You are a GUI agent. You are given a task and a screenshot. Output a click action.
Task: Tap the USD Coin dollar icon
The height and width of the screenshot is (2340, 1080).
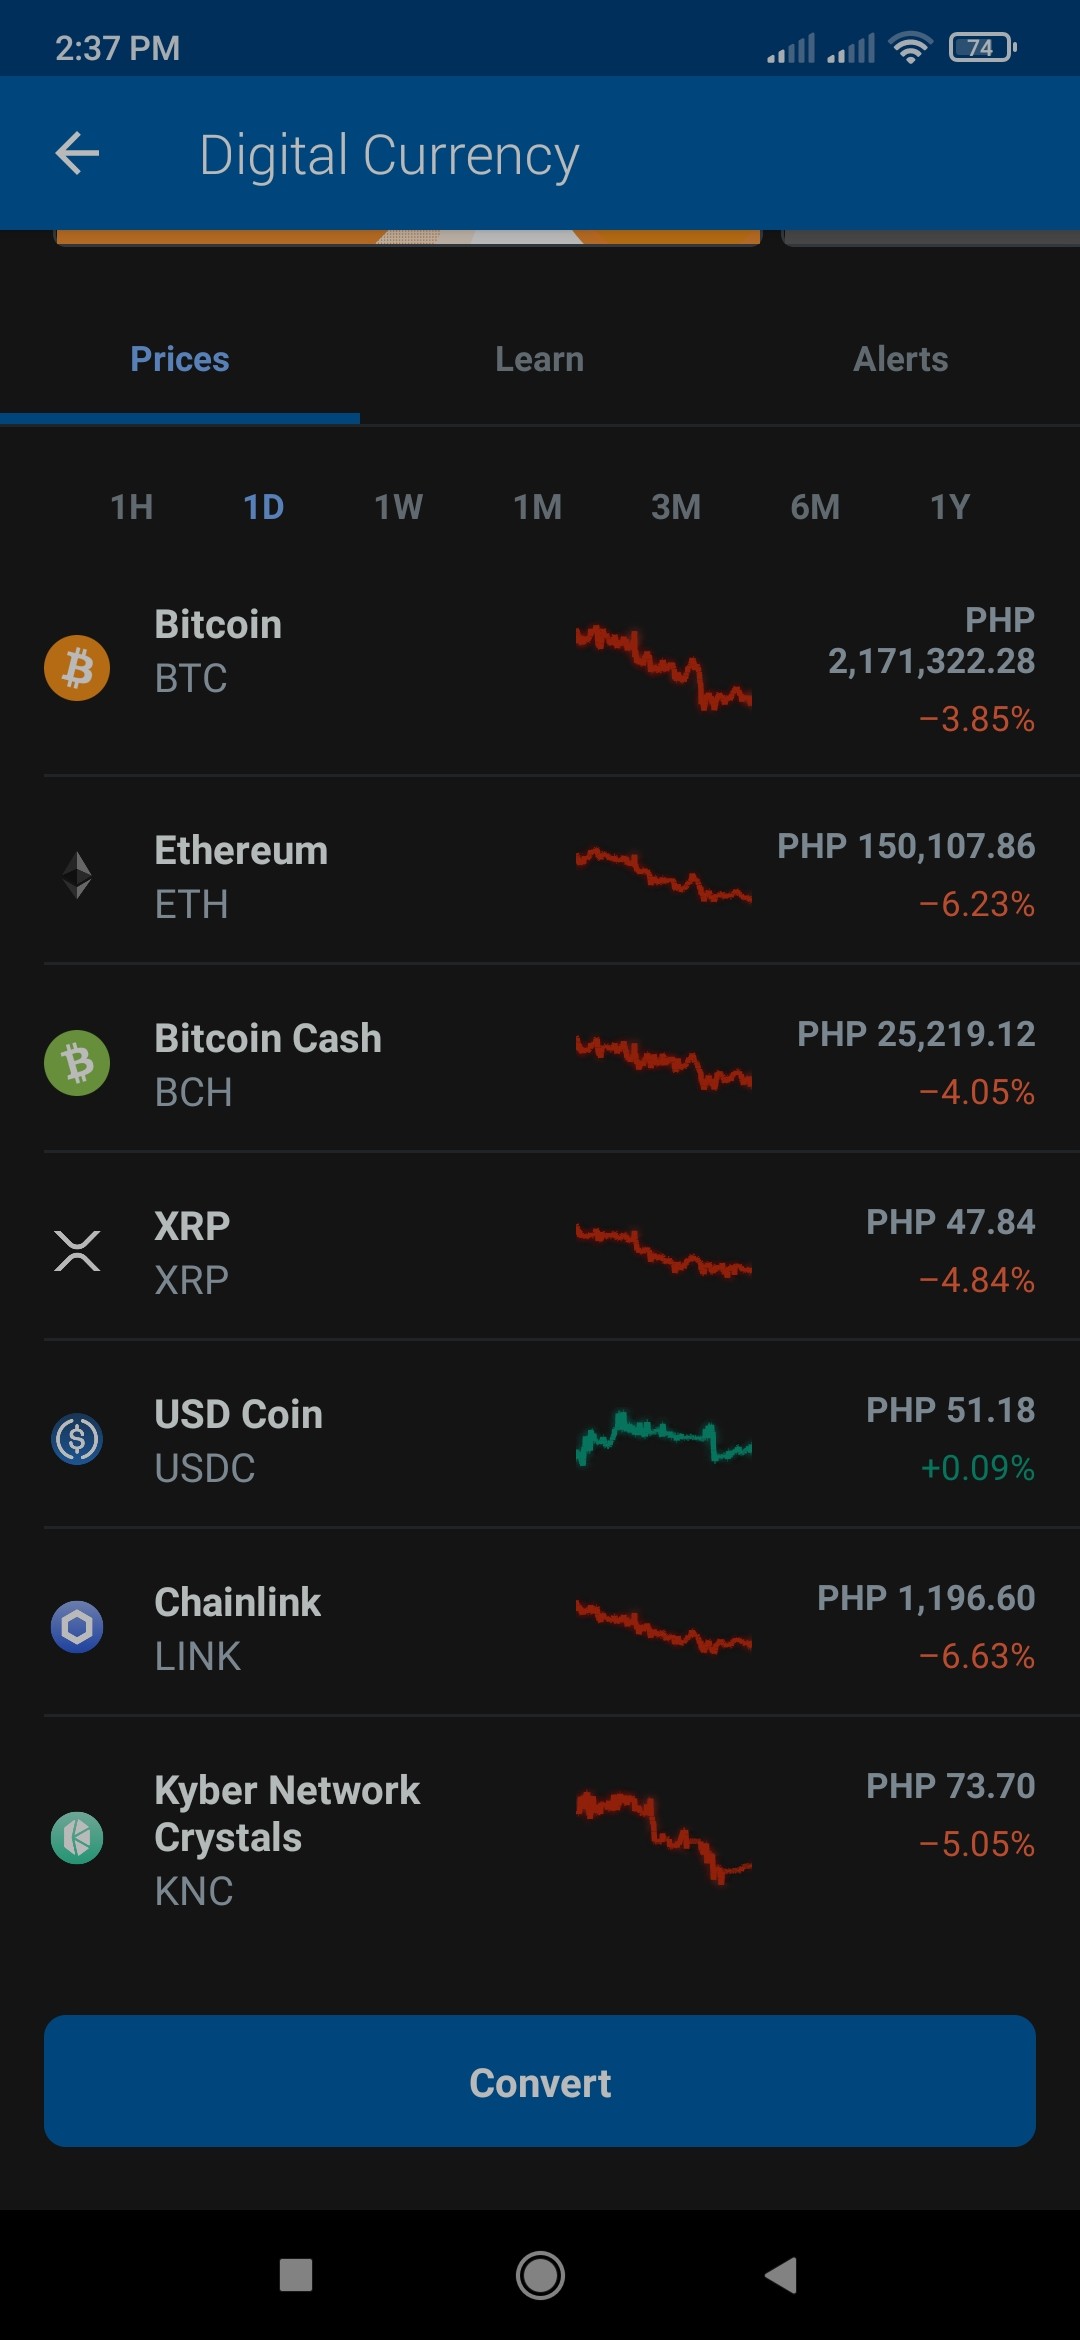click(77, 1439)
